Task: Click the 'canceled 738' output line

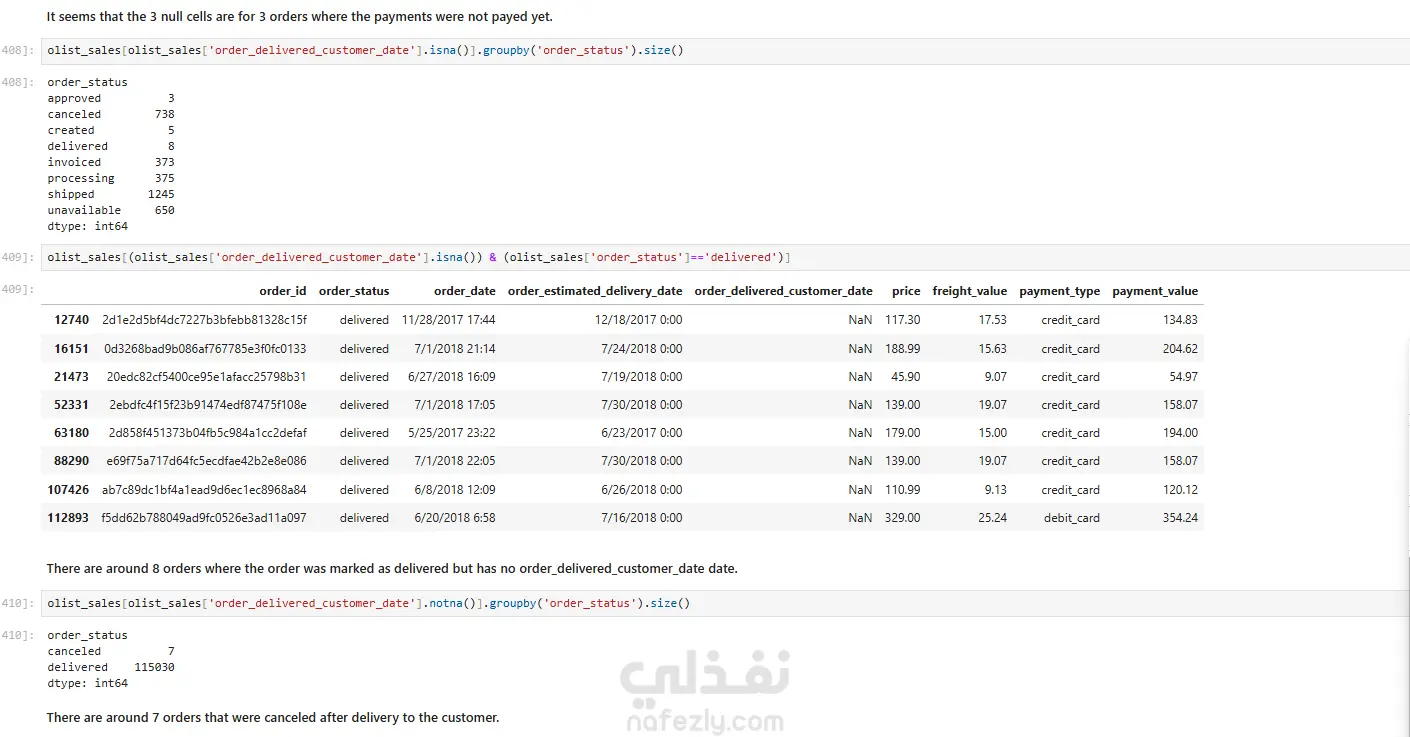Action: [111, 114]
